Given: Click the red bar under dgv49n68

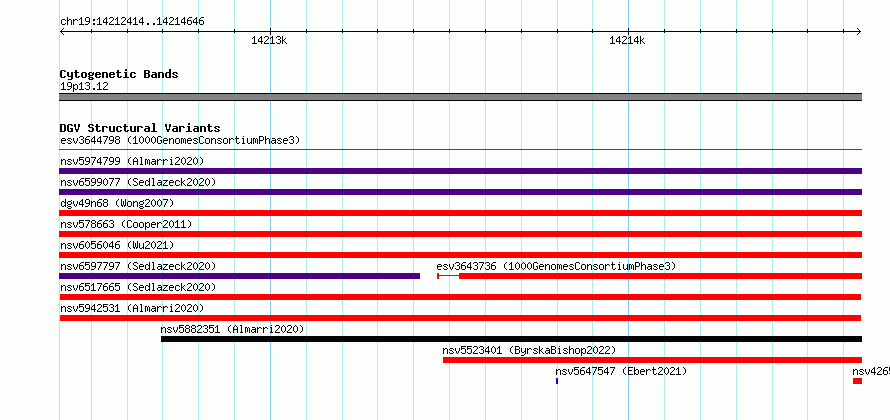Looking at the screenshot, I should pos(461,213).
